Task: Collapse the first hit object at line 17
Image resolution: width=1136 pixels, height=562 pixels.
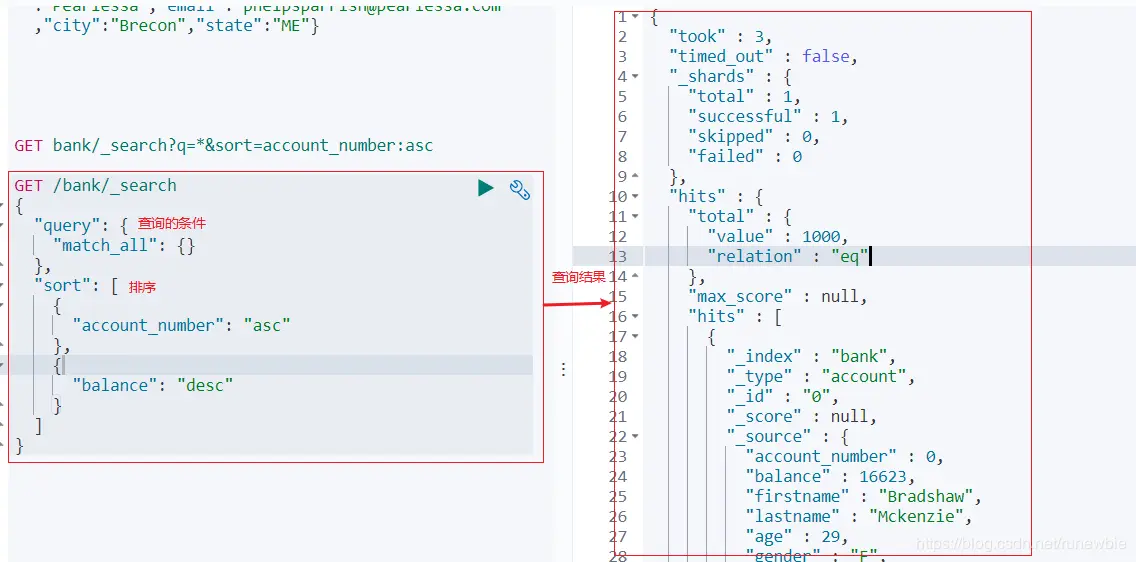Action: pos(635,336)
